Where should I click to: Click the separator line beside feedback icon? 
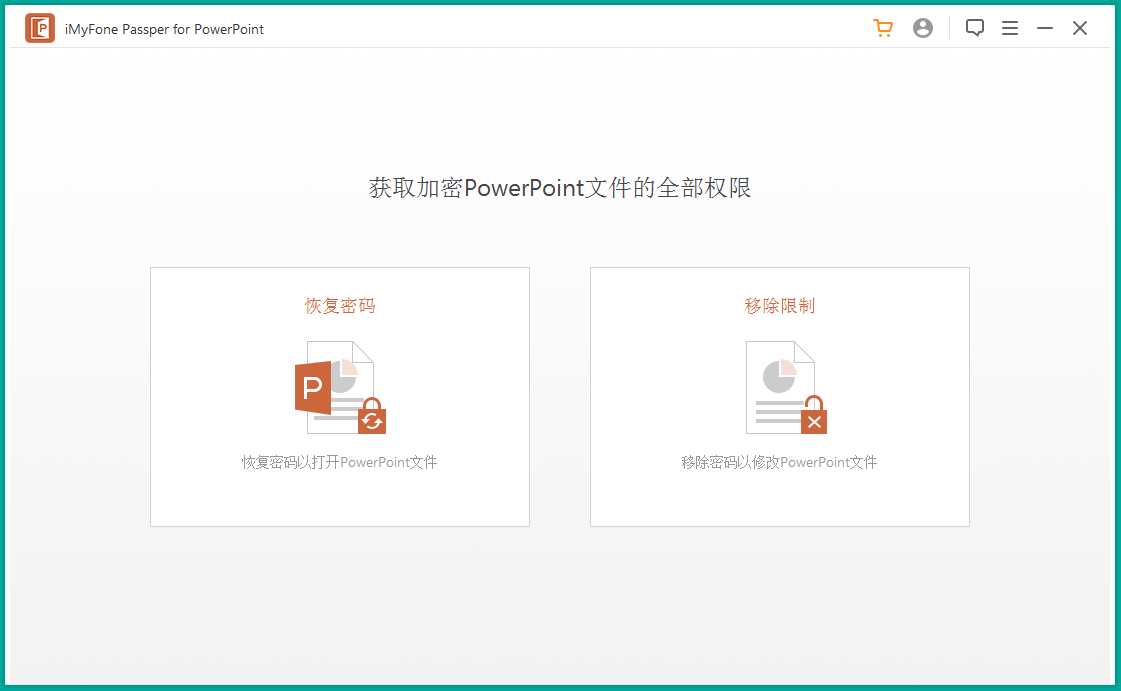coord(950,28)
